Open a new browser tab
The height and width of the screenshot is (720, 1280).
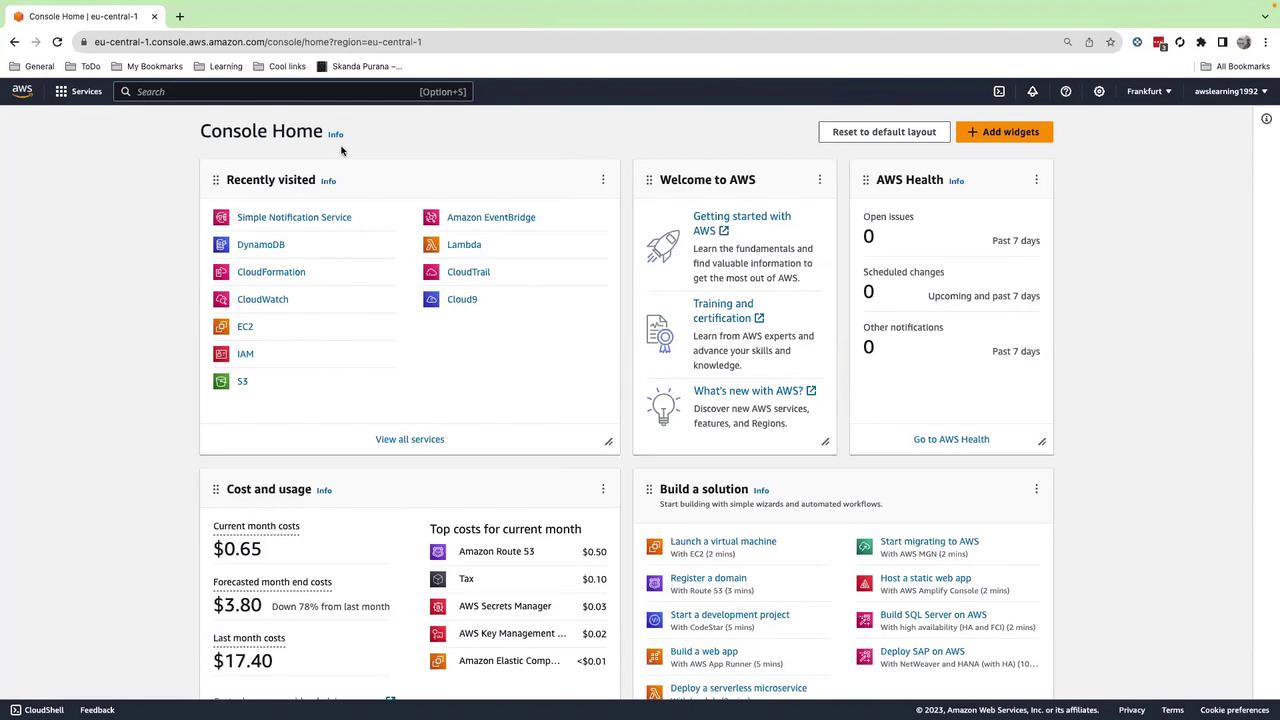(x=180, y=16)
